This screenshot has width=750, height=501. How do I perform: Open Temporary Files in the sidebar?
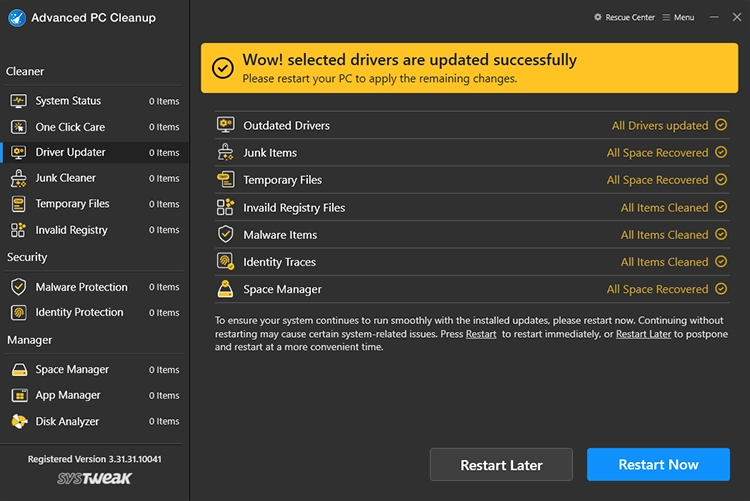tap(72, 204)
